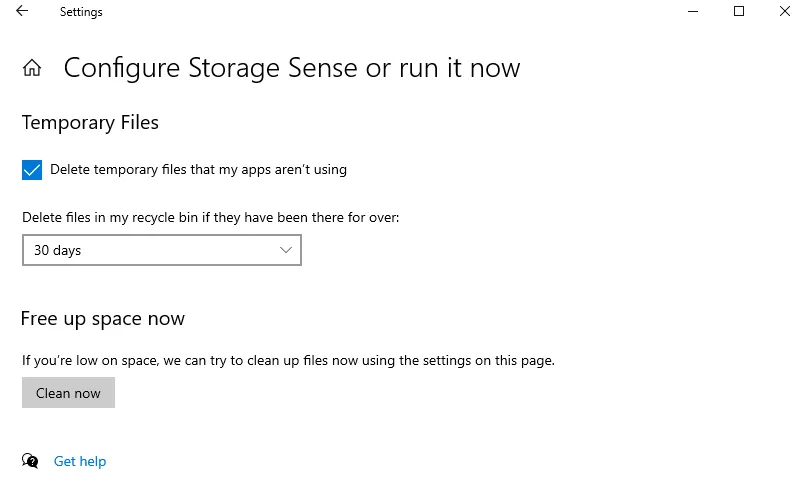
Task: Open the Get help link
Action: coord(80,461)
